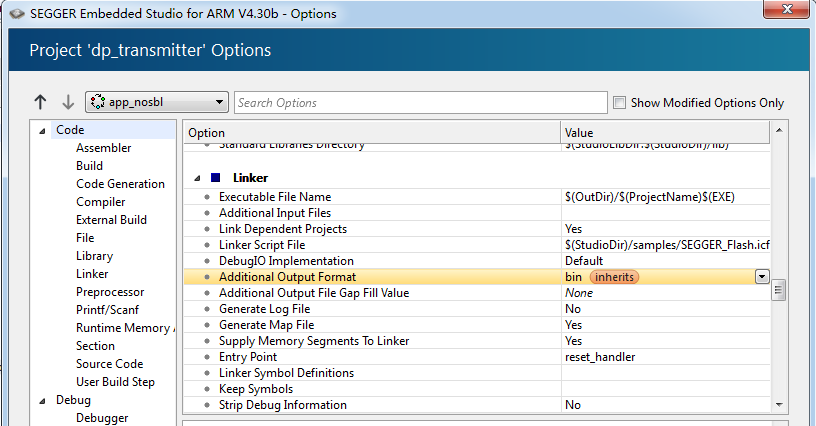Collapse the Linker option group
816x426 pixels.
tap(197, 178)
